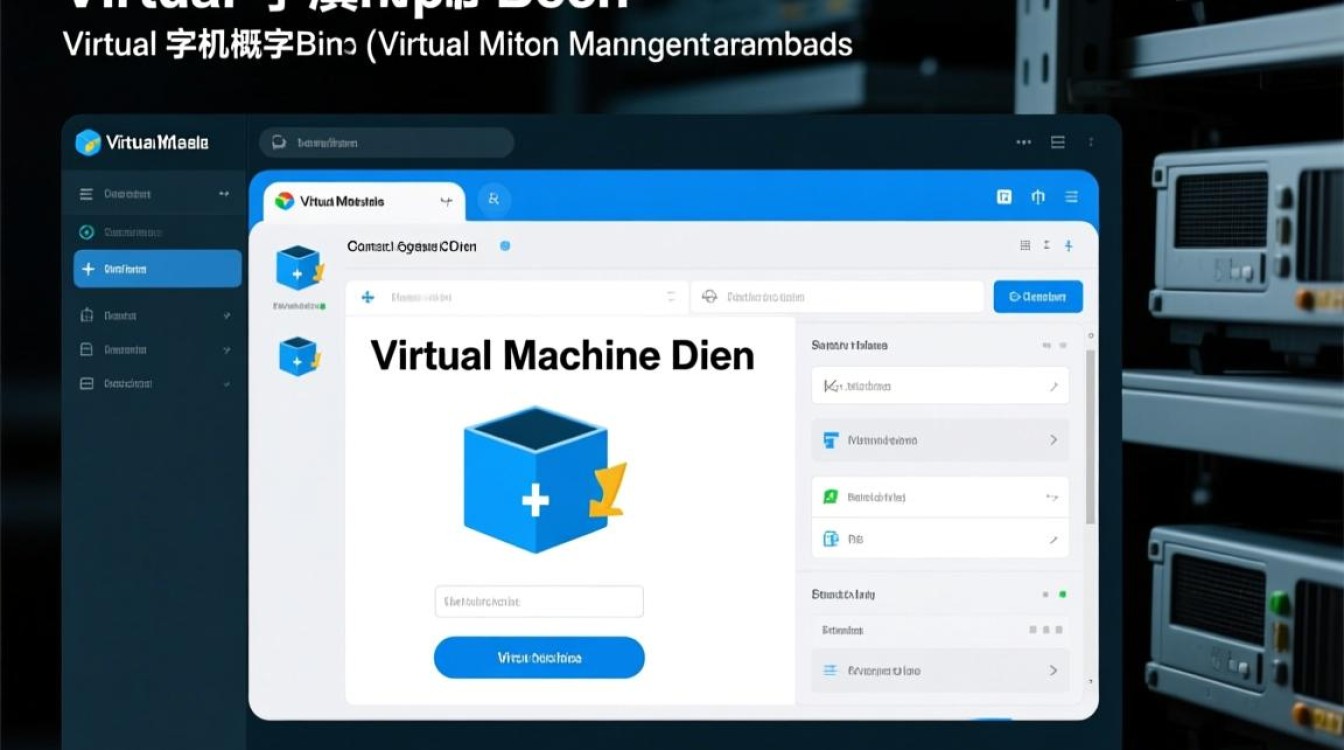This screenshot has width=1344, height=750.
Task: Select the highlighted blue sidebar item with plus sign
Action: tap(157, 269)
